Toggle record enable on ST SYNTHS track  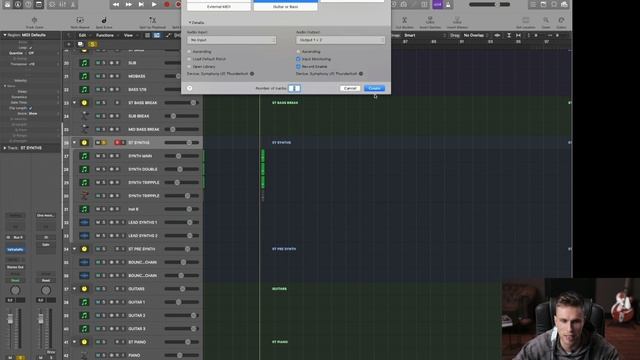point(117,142)
